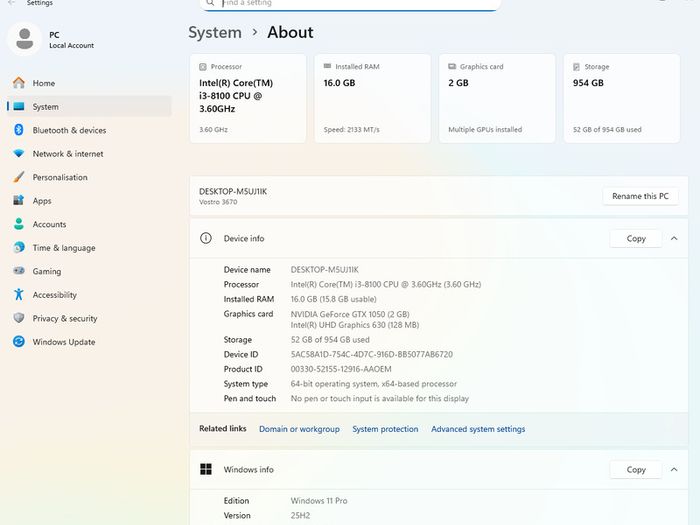Click the Time & language globe icon
Image resolution: width=700 pixels, height=525 pixels.
click(x=19, y=247)
